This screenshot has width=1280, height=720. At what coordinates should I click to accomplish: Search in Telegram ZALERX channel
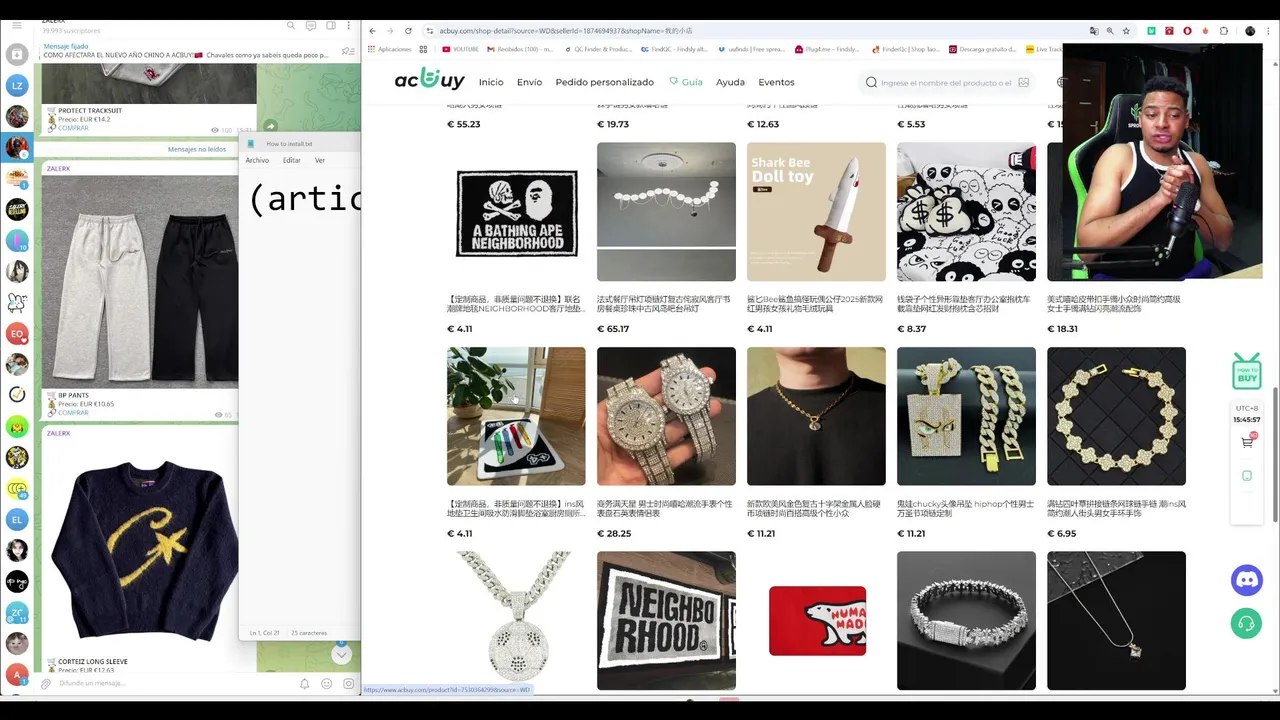point(291,25)
